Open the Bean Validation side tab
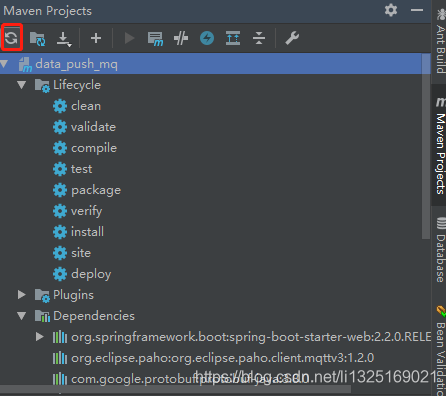Image resolution: width=446 pixels, height=396 pixels. coord(440,350)
